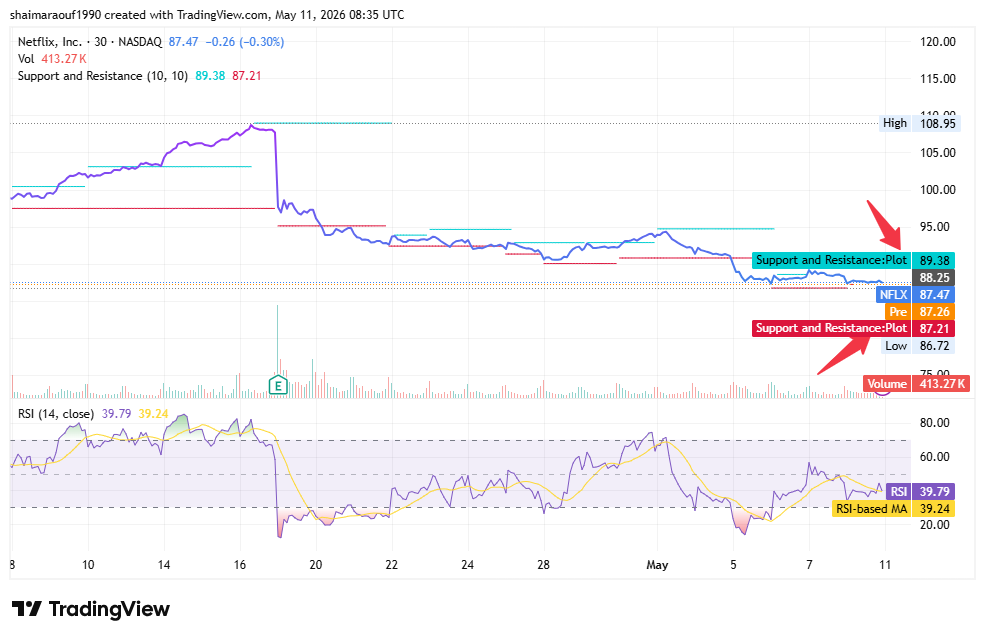This screenshot has width=985, height=639.
Task: Click the teal '89.38' value on price scale
Action: coord(934,260)
